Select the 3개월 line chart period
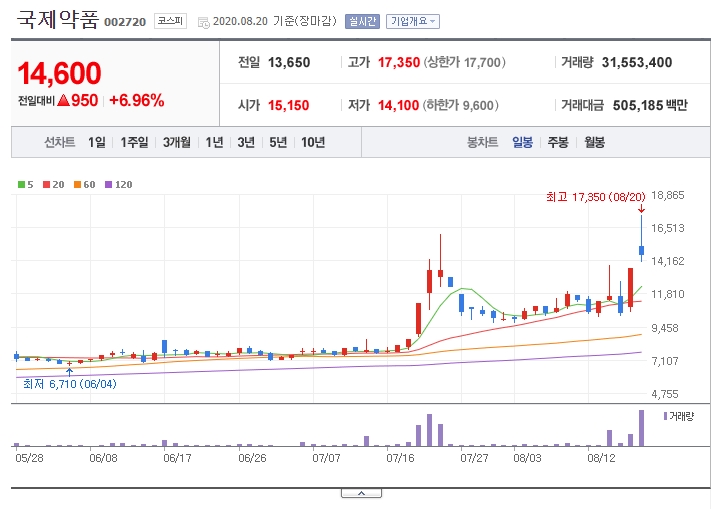The width and height of the screenshot is (711, 509). (x=176, y=142)
